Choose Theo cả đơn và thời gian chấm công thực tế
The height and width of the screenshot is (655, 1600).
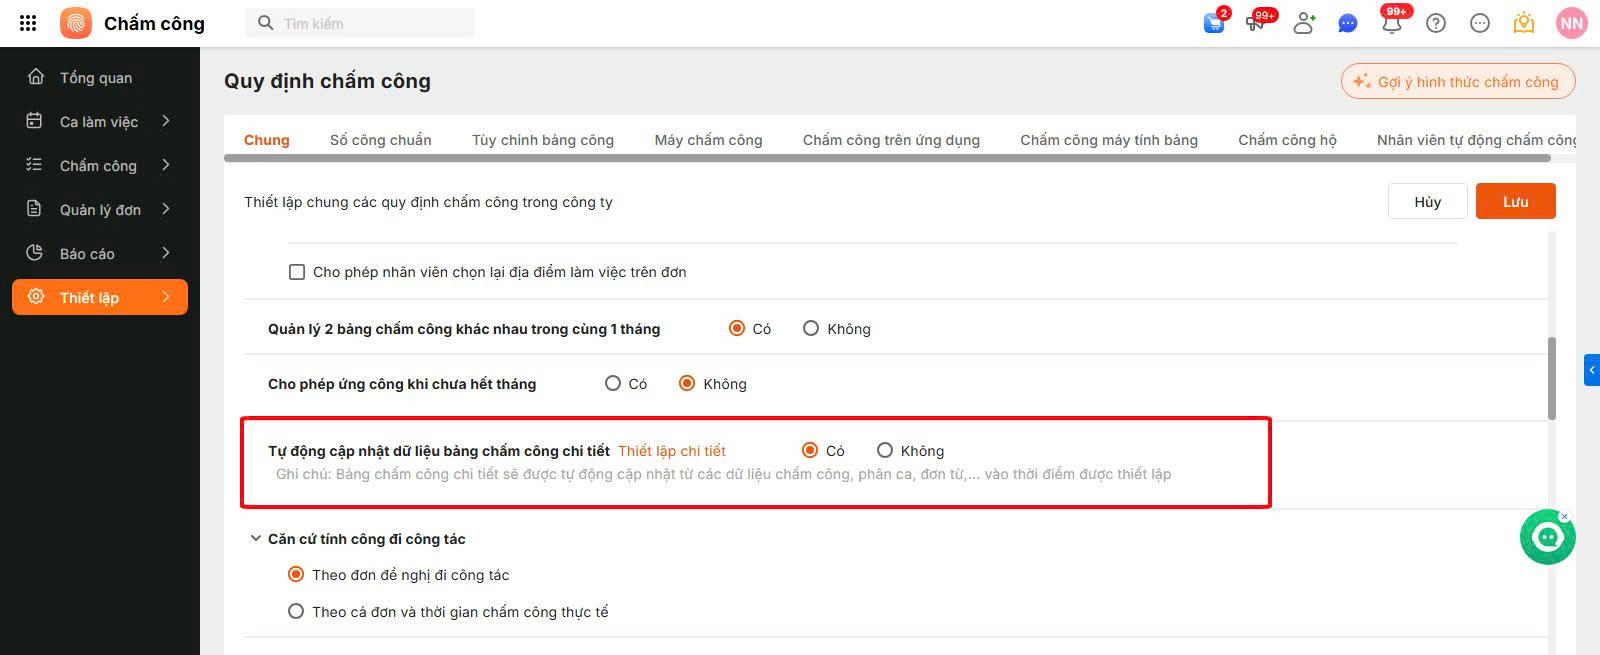pyautogui.click(x=296, y=611)
